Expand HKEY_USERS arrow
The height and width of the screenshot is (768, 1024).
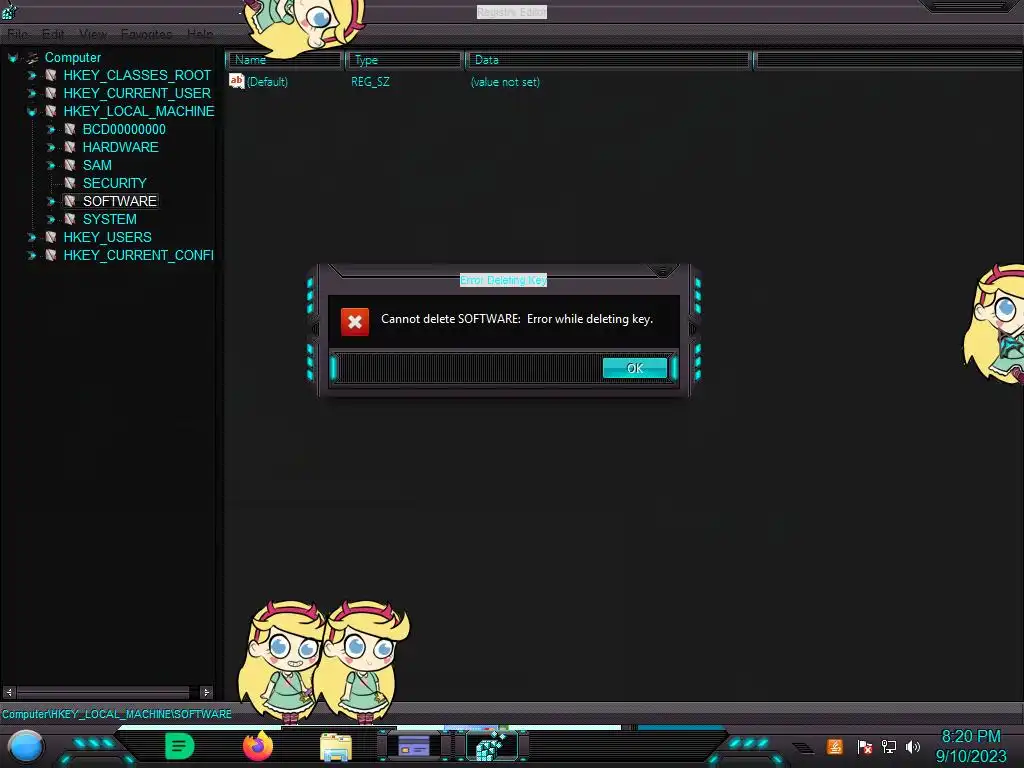coord(31,237)
